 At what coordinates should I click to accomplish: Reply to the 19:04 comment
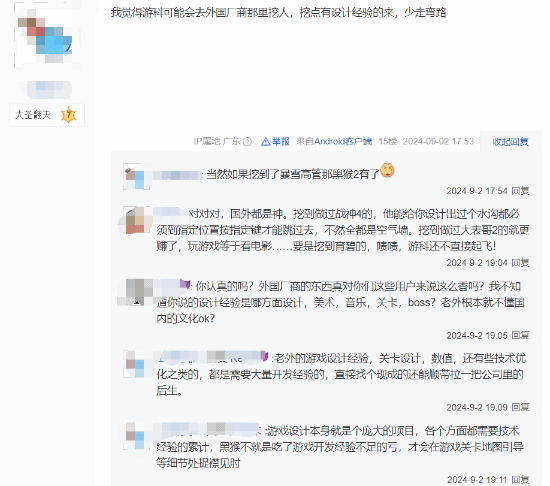(x=520, y=263)
